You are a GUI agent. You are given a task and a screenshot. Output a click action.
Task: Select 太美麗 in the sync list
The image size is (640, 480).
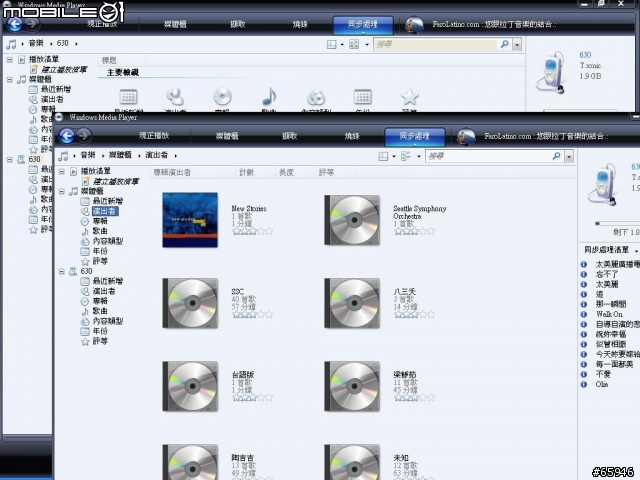tap(607, 284)
